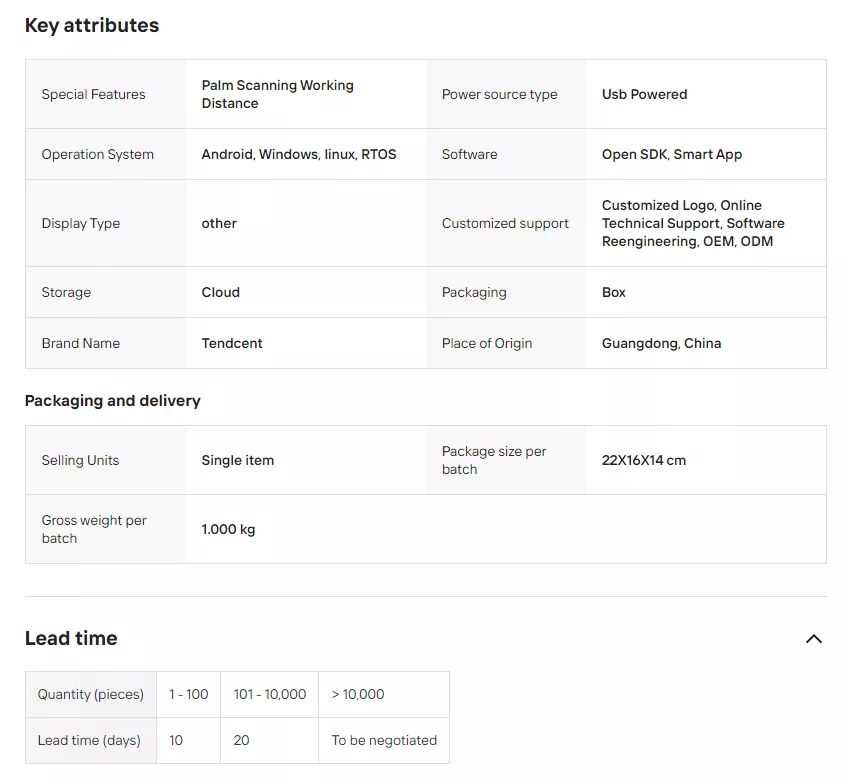Click 'Palm Scanning Working Distance' value
Screen dimensions: 846x779
277,94
